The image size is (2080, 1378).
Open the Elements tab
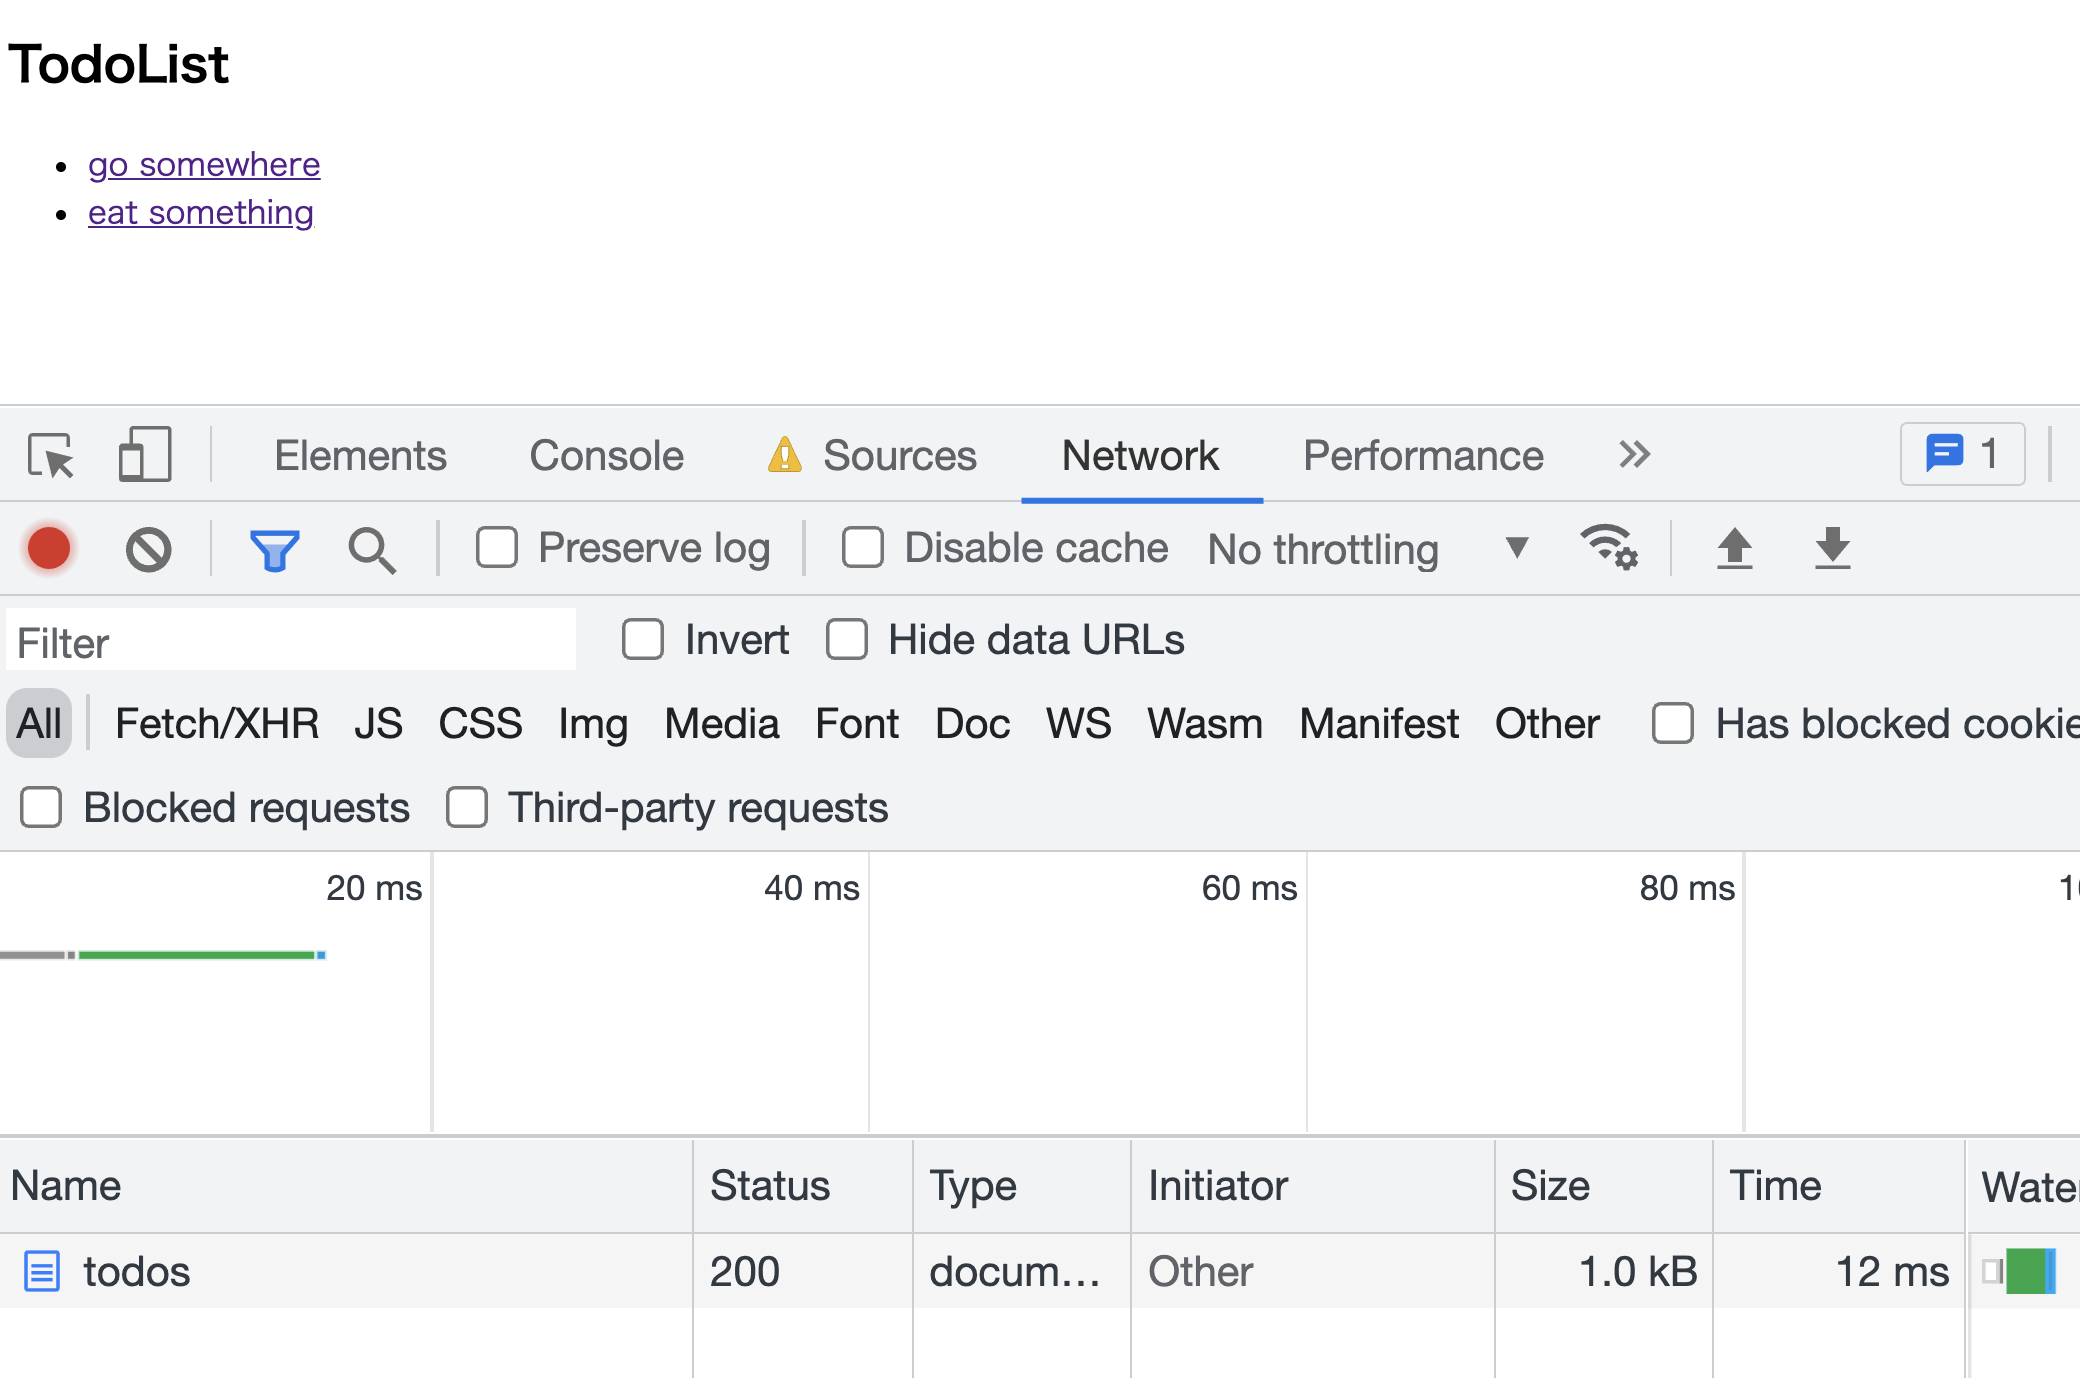point(360,456)
